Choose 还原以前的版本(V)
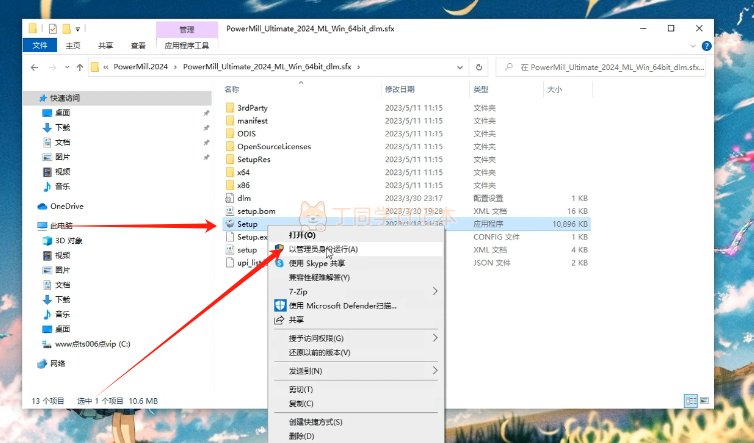The height and width of the screenshot is (443, 754). [319, 353]
